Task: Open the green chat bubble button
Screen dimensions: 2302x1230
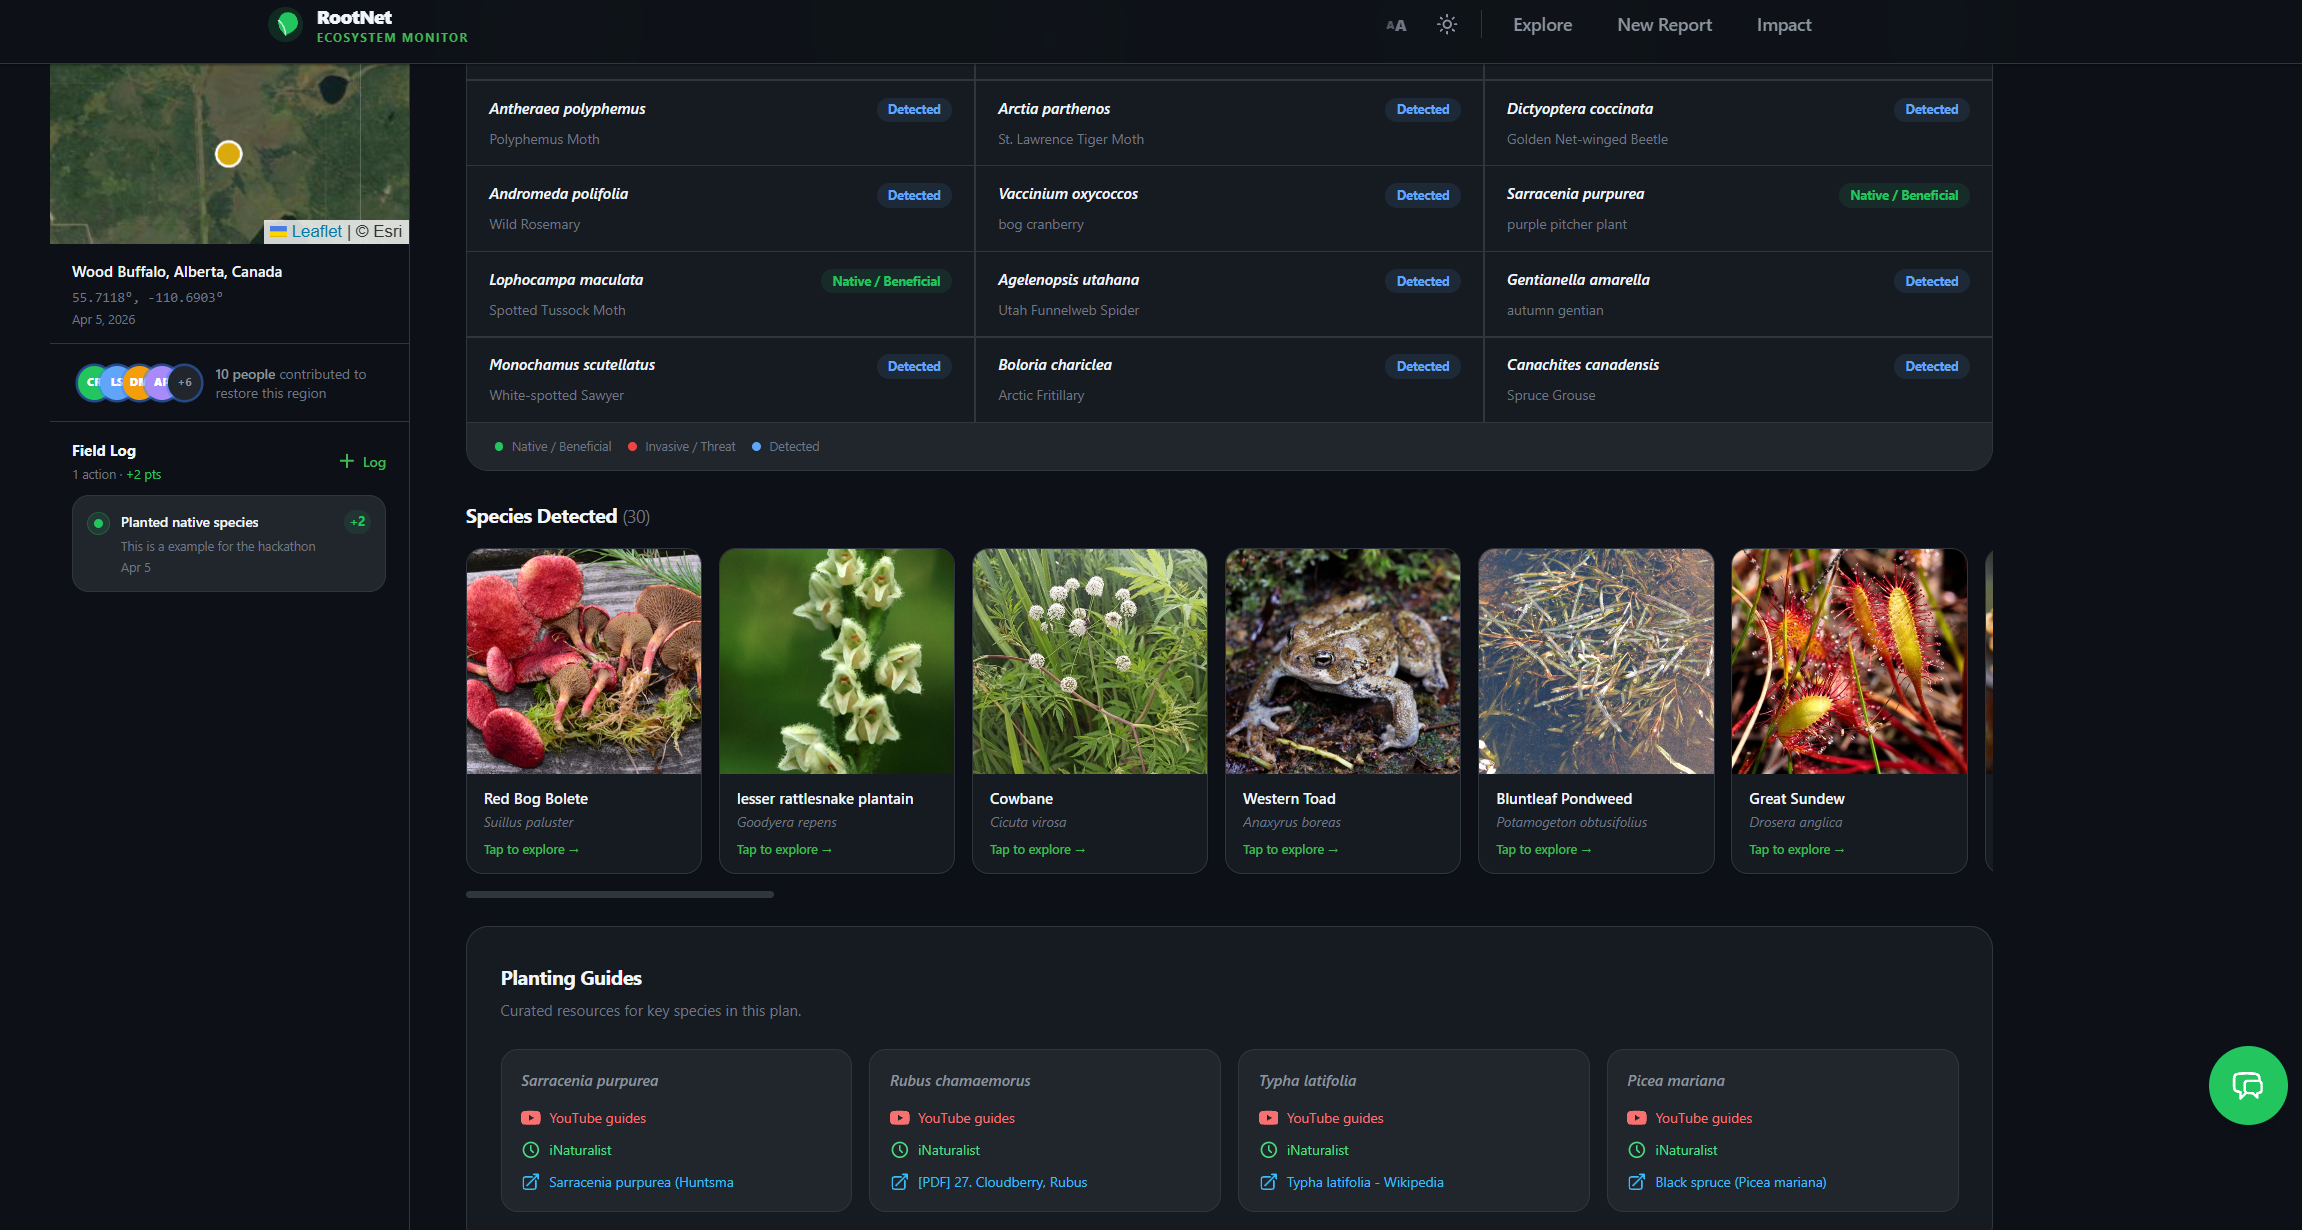Action: click(x=2247, y=1085)
